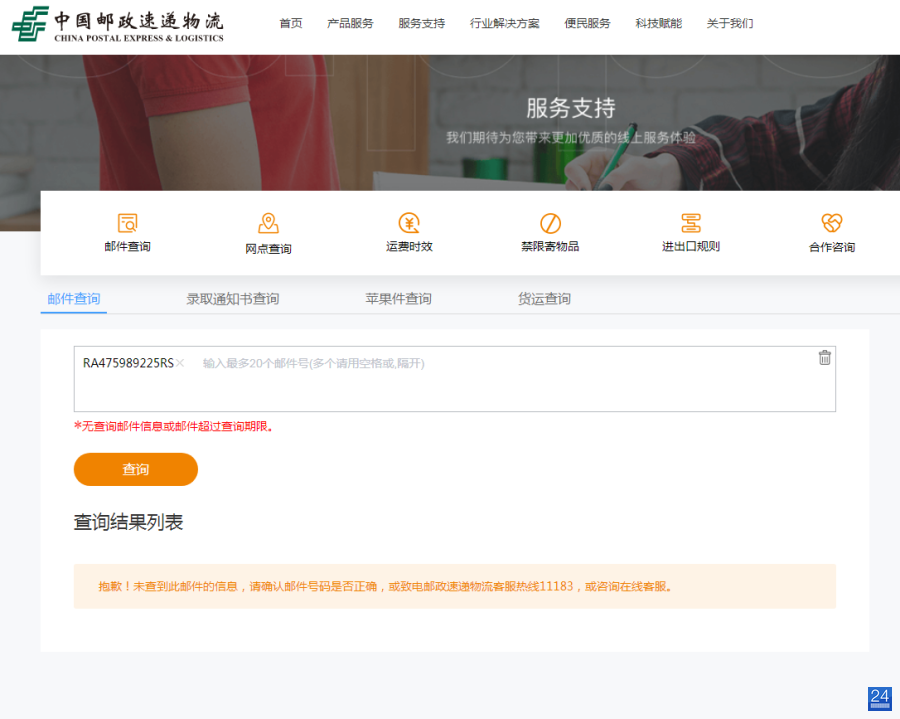Switch to the 苹果件查询 tab
The width and height of the screenshot is (900, 719).
click(x=398, y=299)
